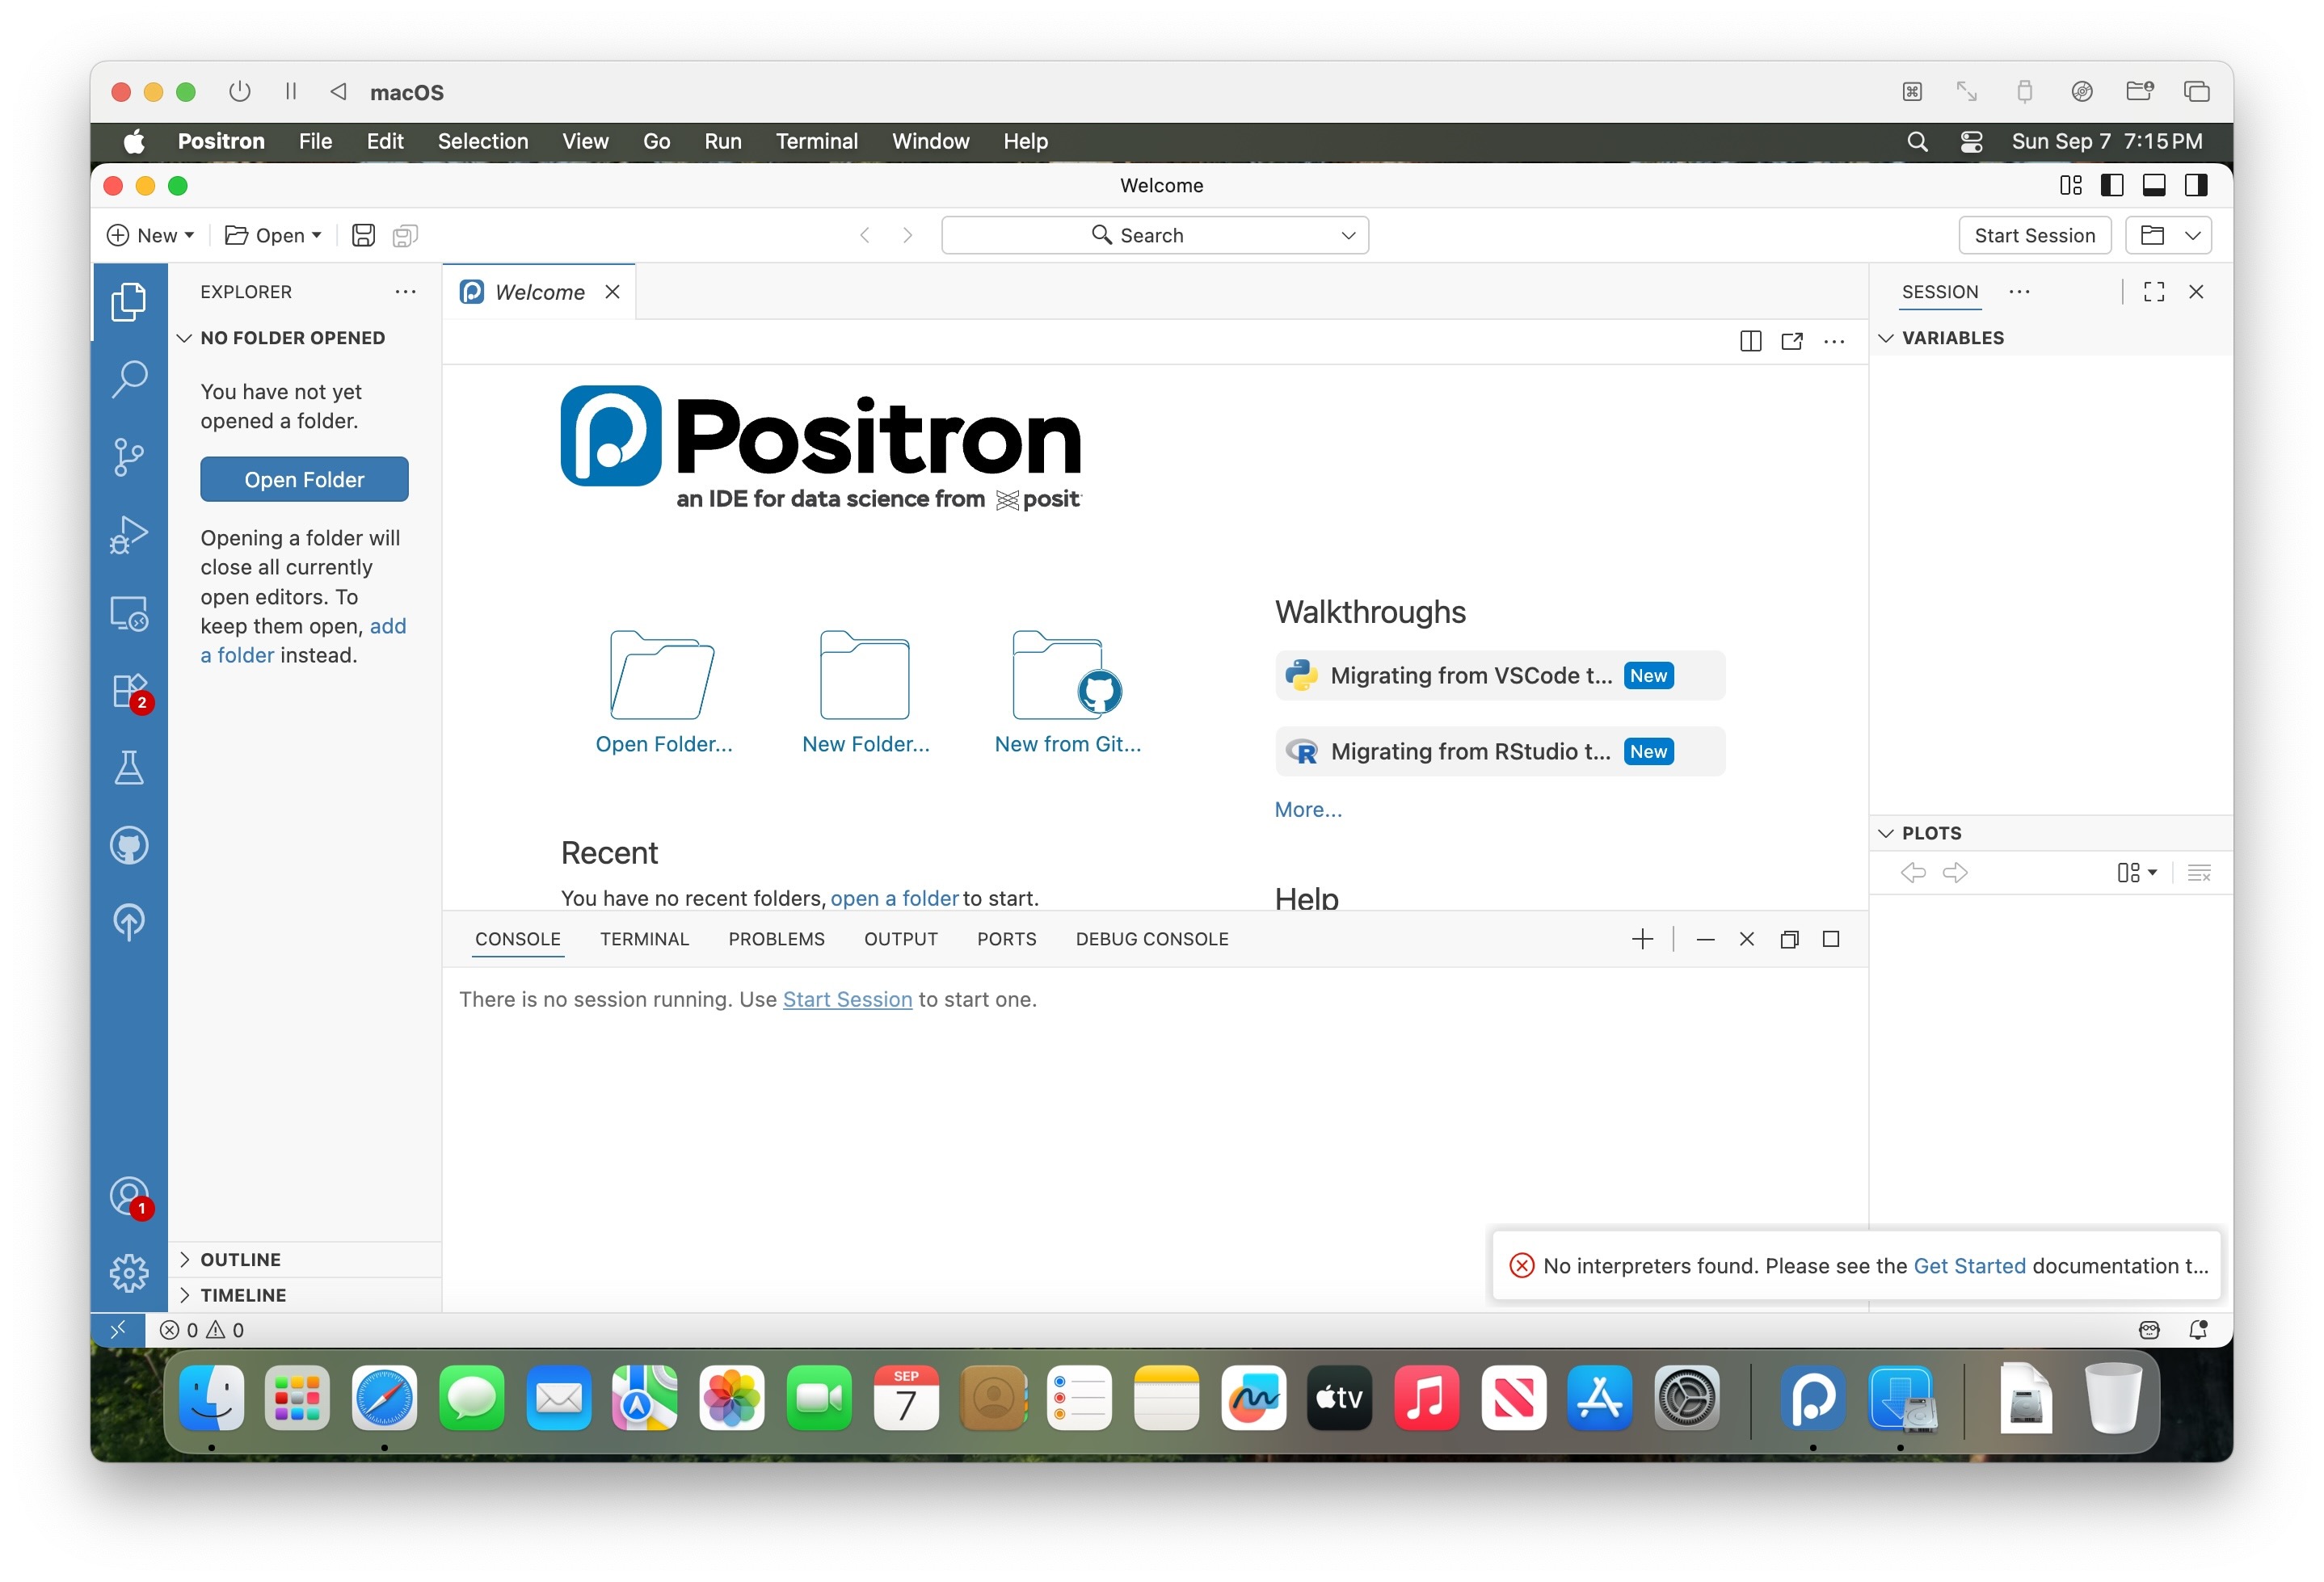
Task: Open the Terminal menu
Action: [817, 141]
